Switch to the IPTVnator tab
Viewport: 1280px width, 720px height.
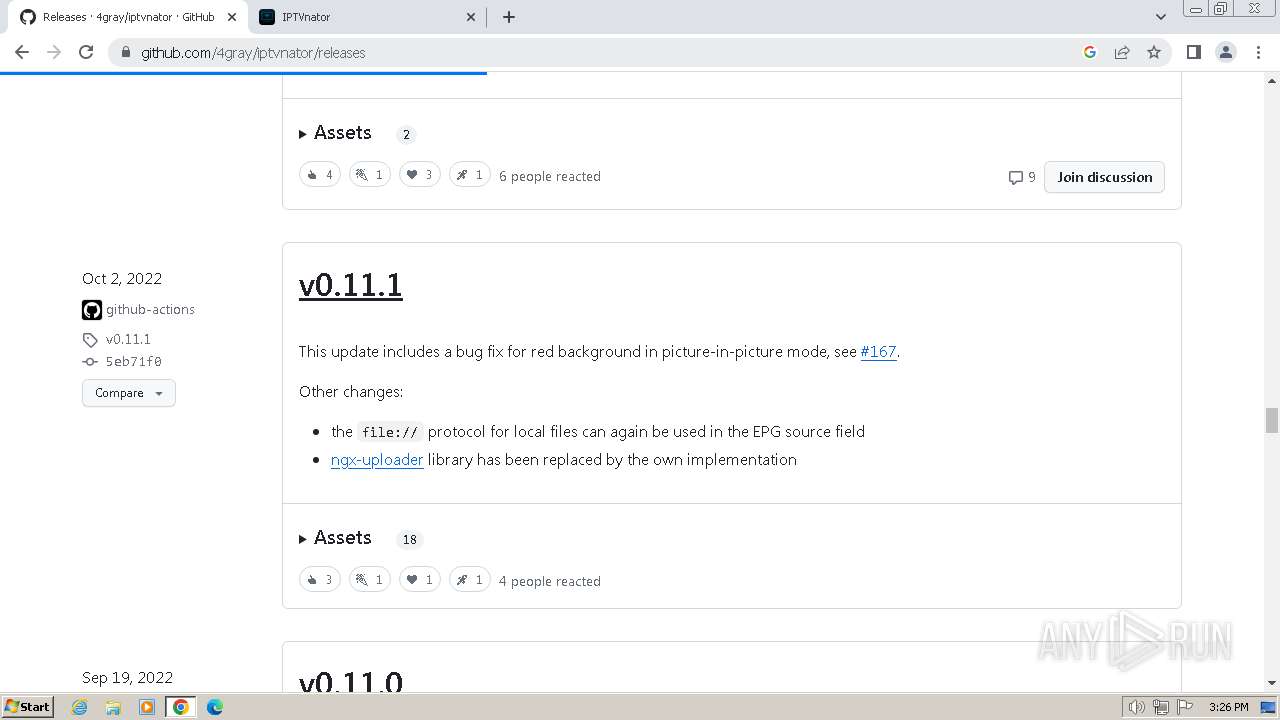(367, 17)
